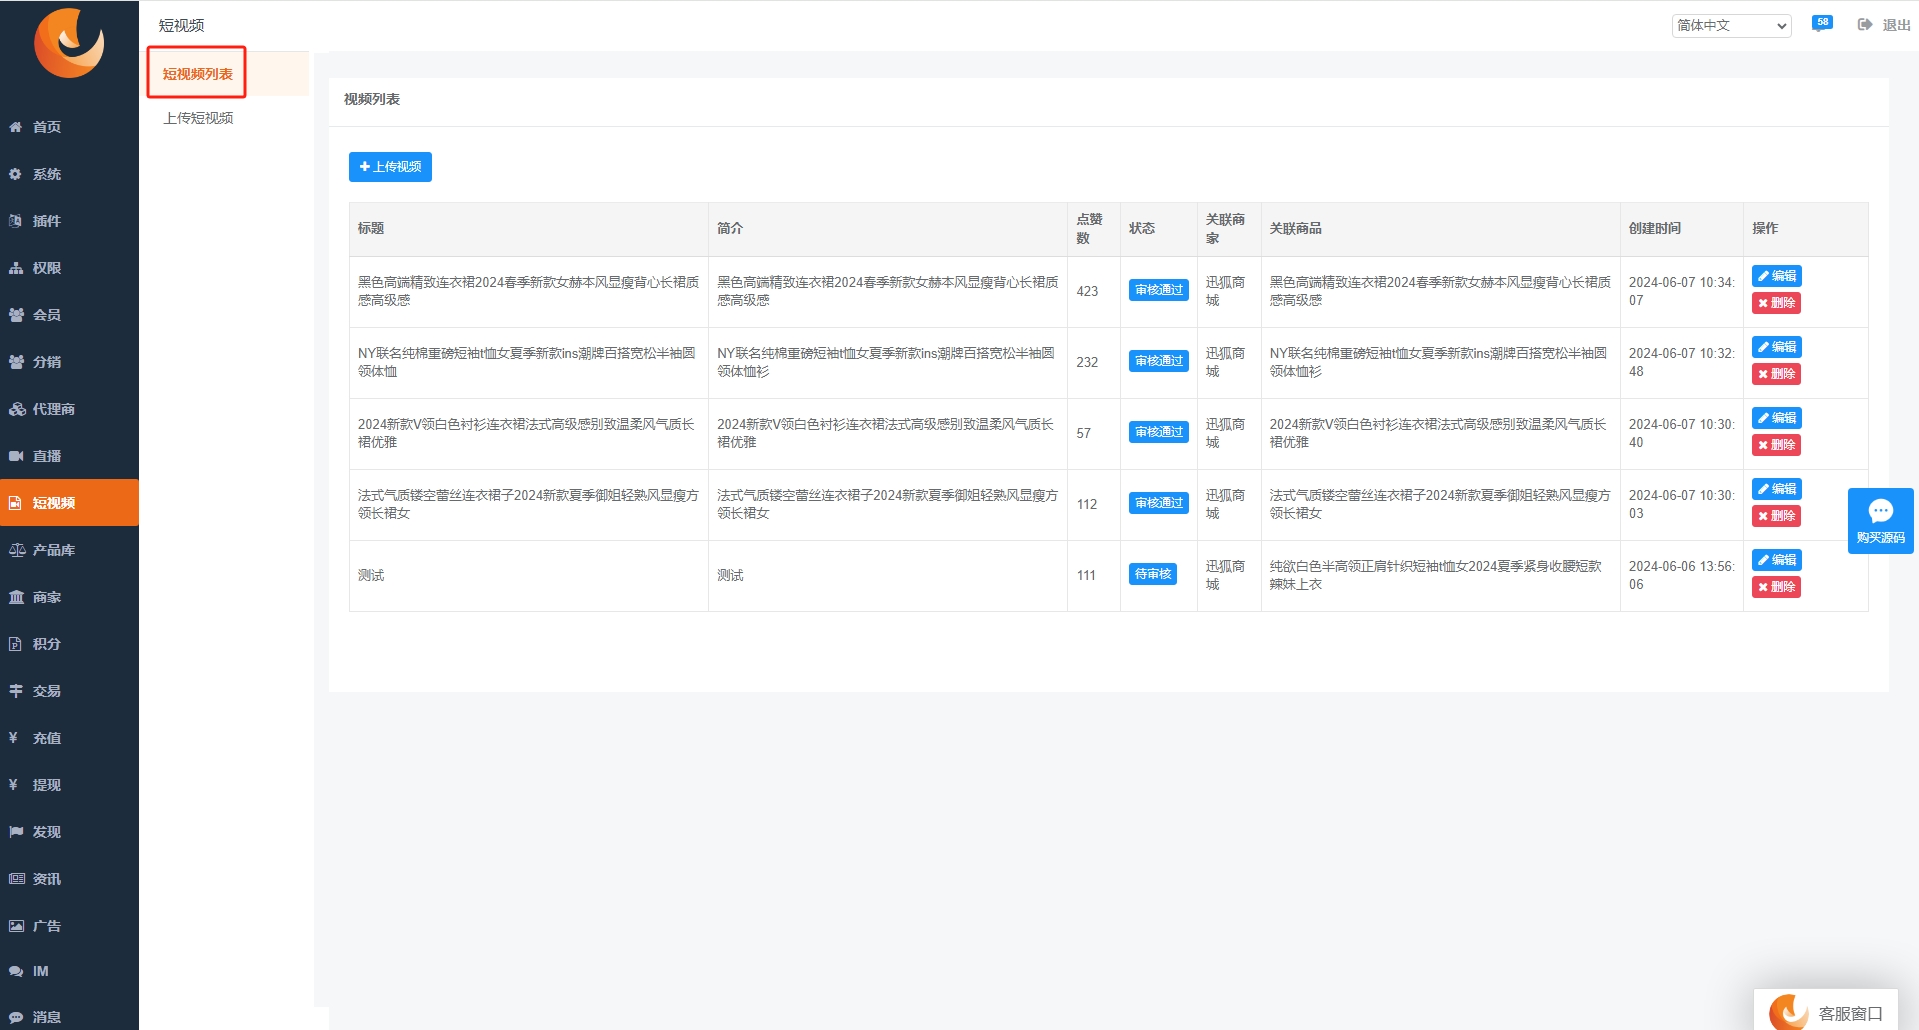Open the 简体中文 language dropdown
The height and width of the screenshot is (1030, 1919).
pos(1732,26)
